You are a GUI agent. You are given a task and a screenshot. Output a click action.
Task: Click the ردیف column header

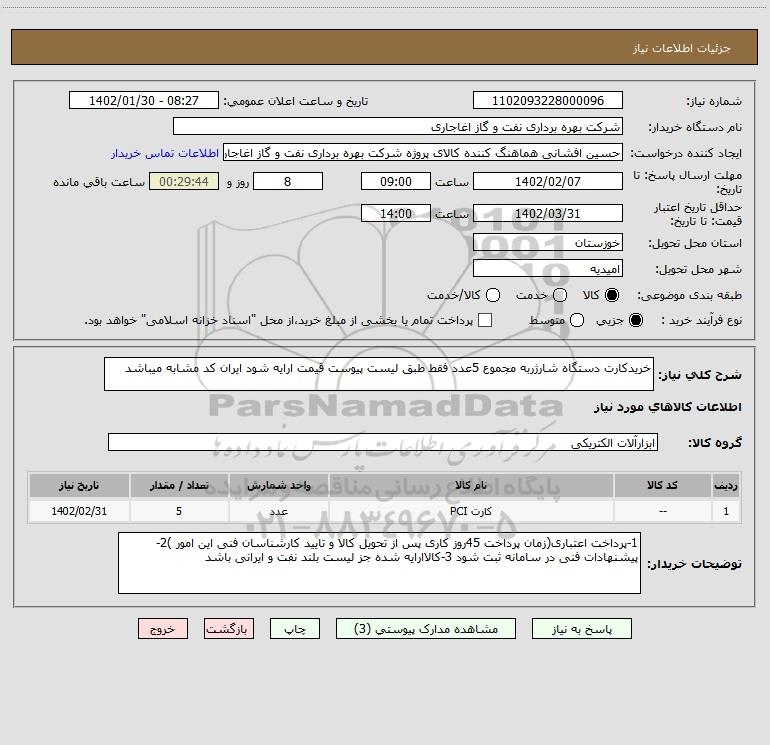(726, 486)
